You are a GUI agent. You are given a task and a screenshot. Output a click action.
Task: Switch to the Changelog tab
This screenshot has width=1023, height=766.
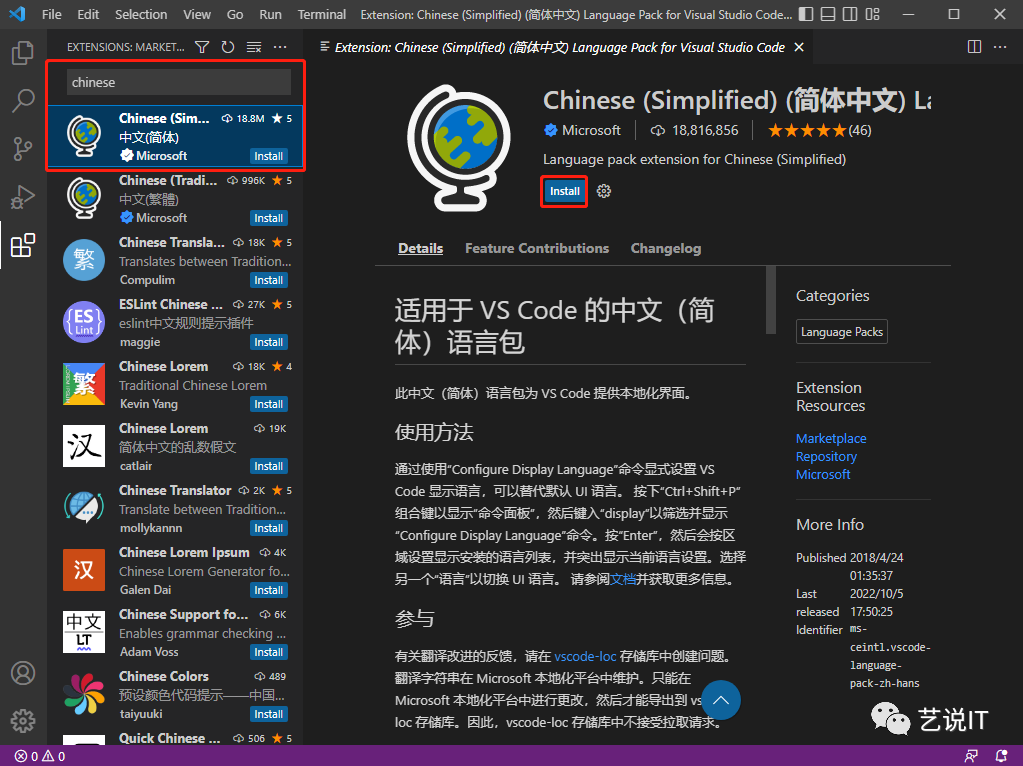coord(665,248)
